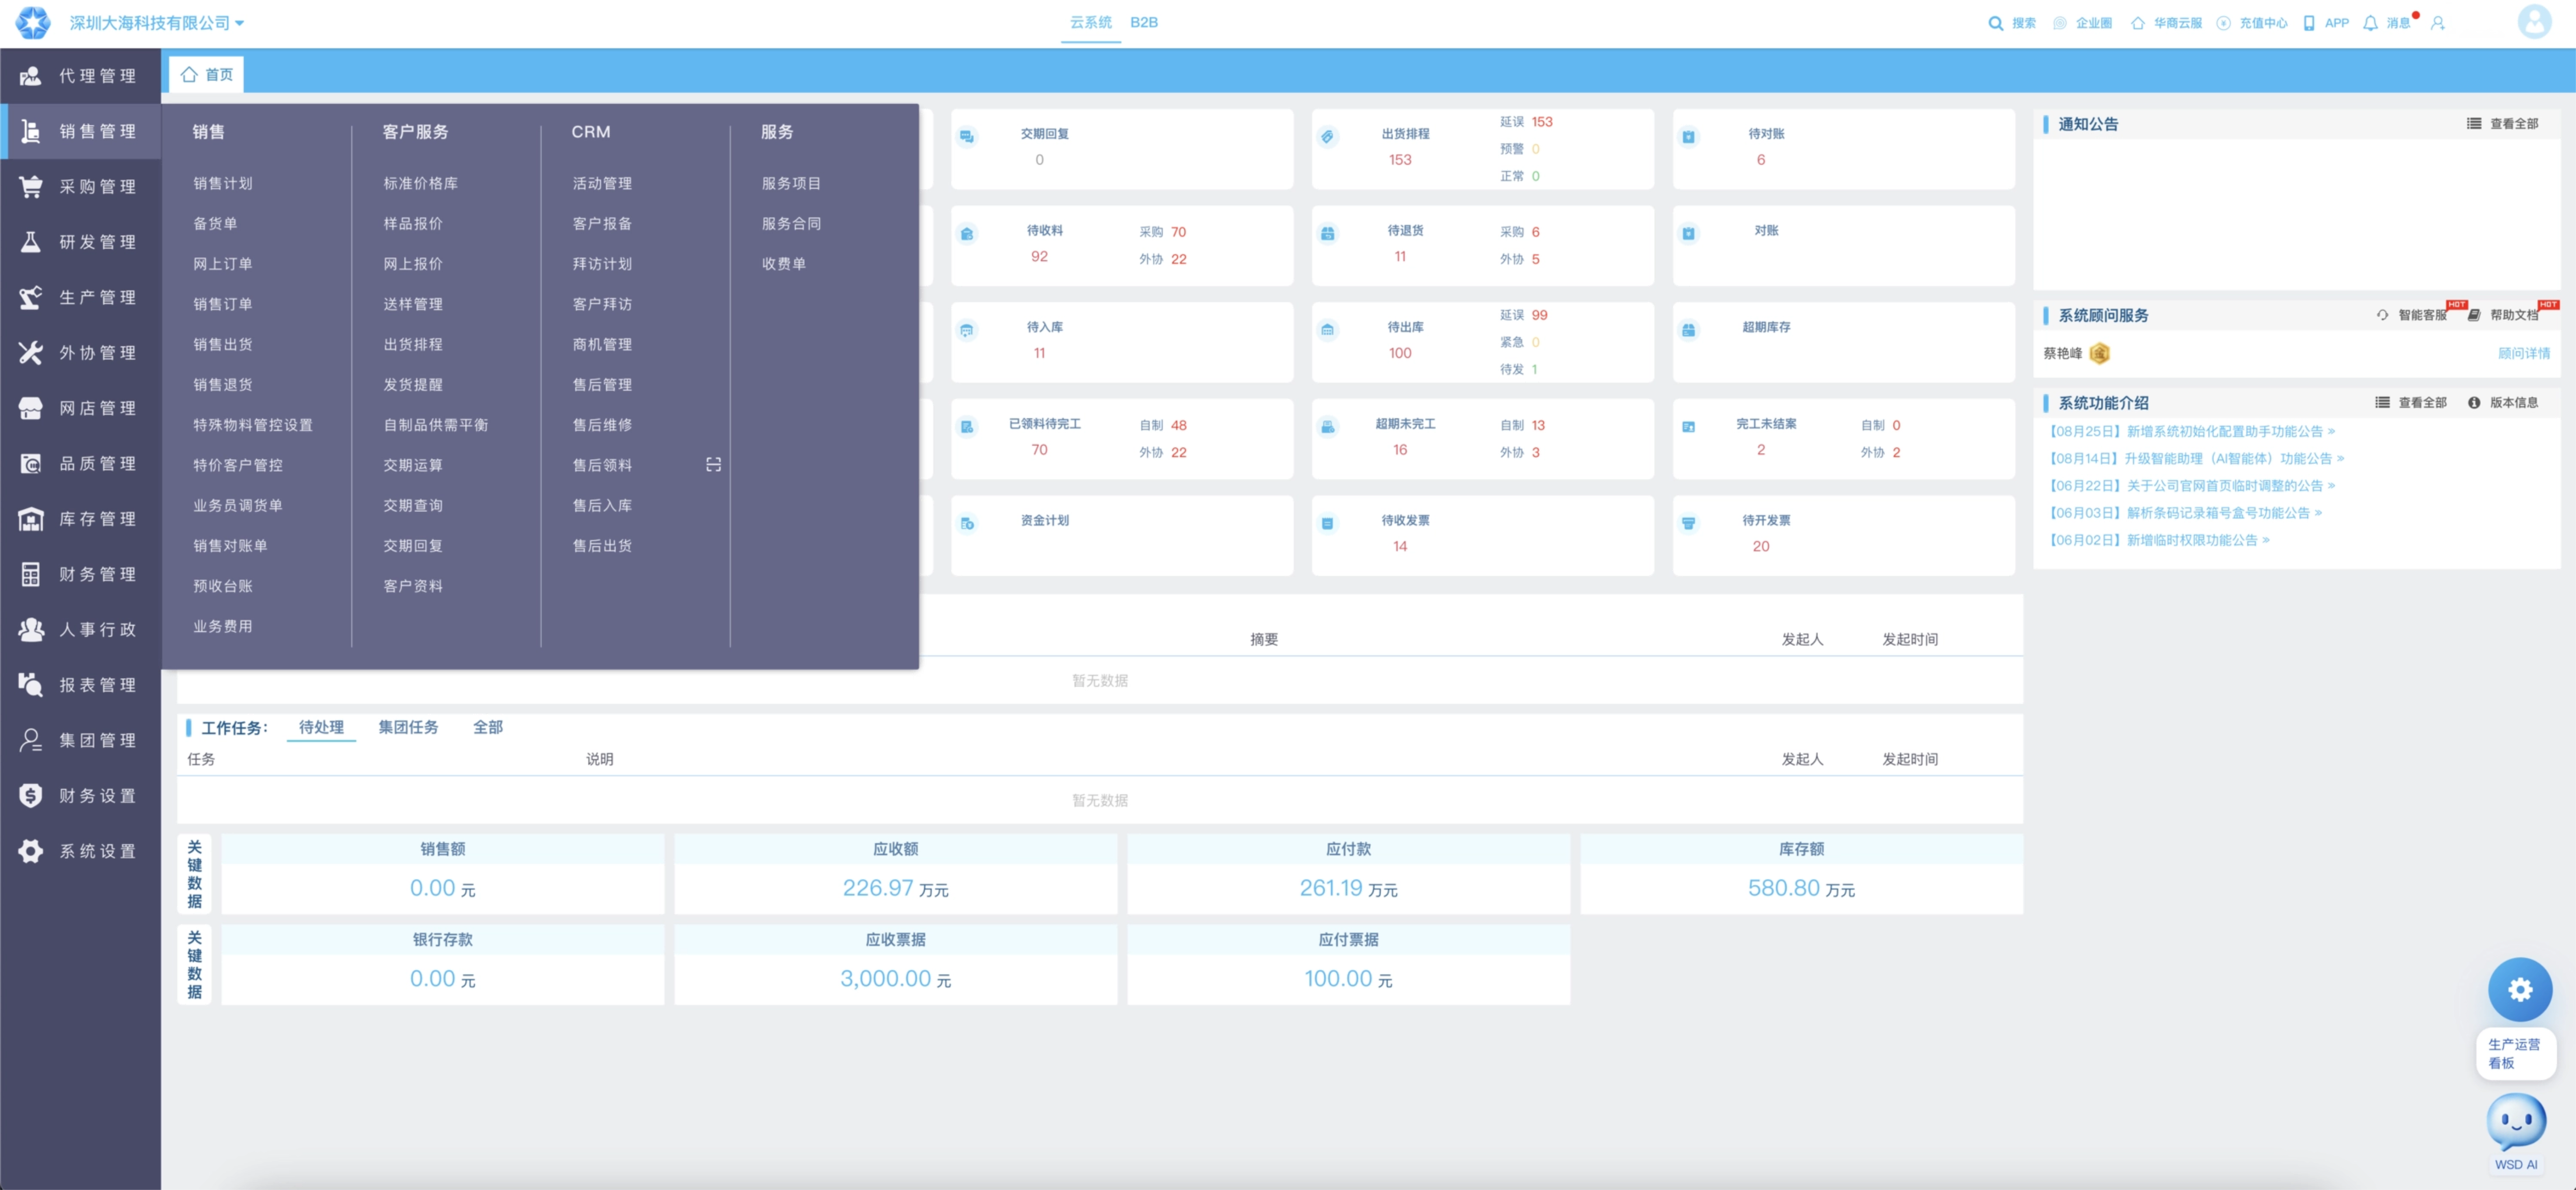Open the 生产运营看板 floating gear button
Screen dimensions: 2576x1190
pyautogui.click(x=2519, y=989)
